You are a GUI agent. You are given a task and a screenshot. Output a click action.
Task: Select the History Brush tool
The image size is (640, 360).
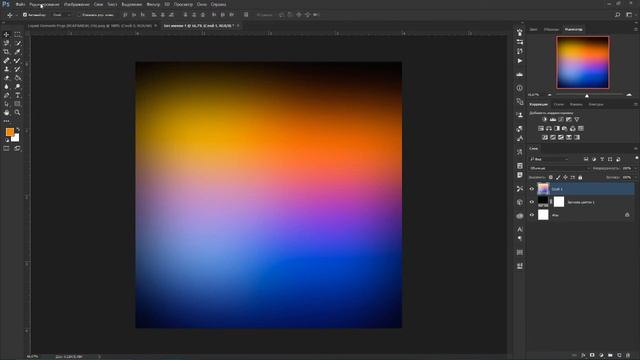click(18, 69)
